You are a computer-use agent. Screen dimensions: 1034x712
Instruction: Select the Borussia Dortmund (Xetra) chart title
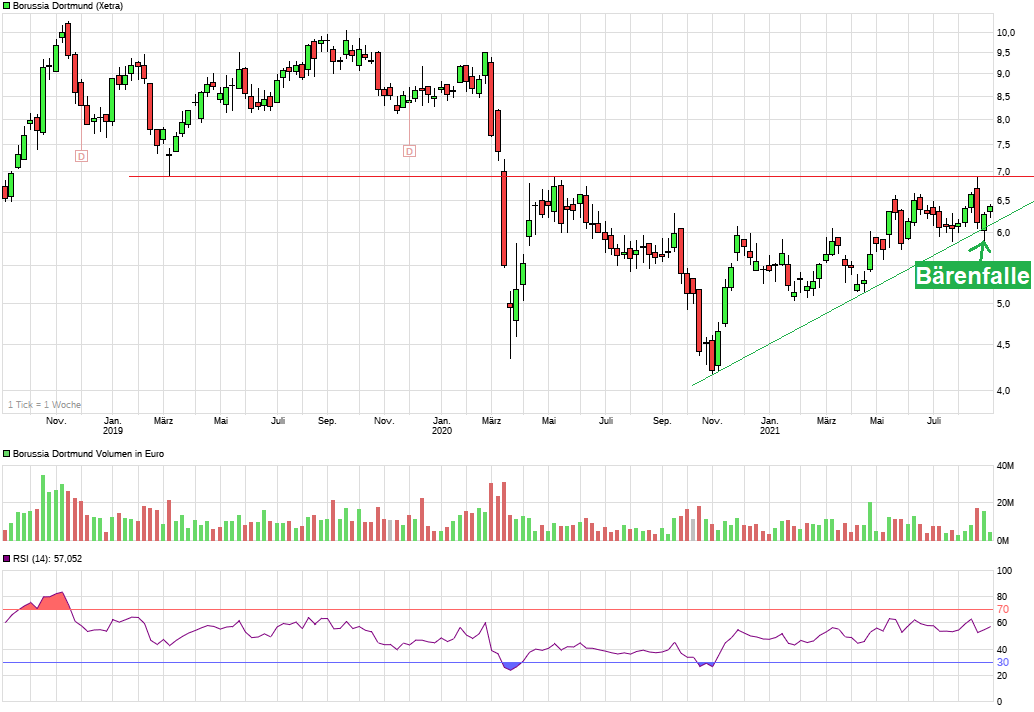point(68,6)
